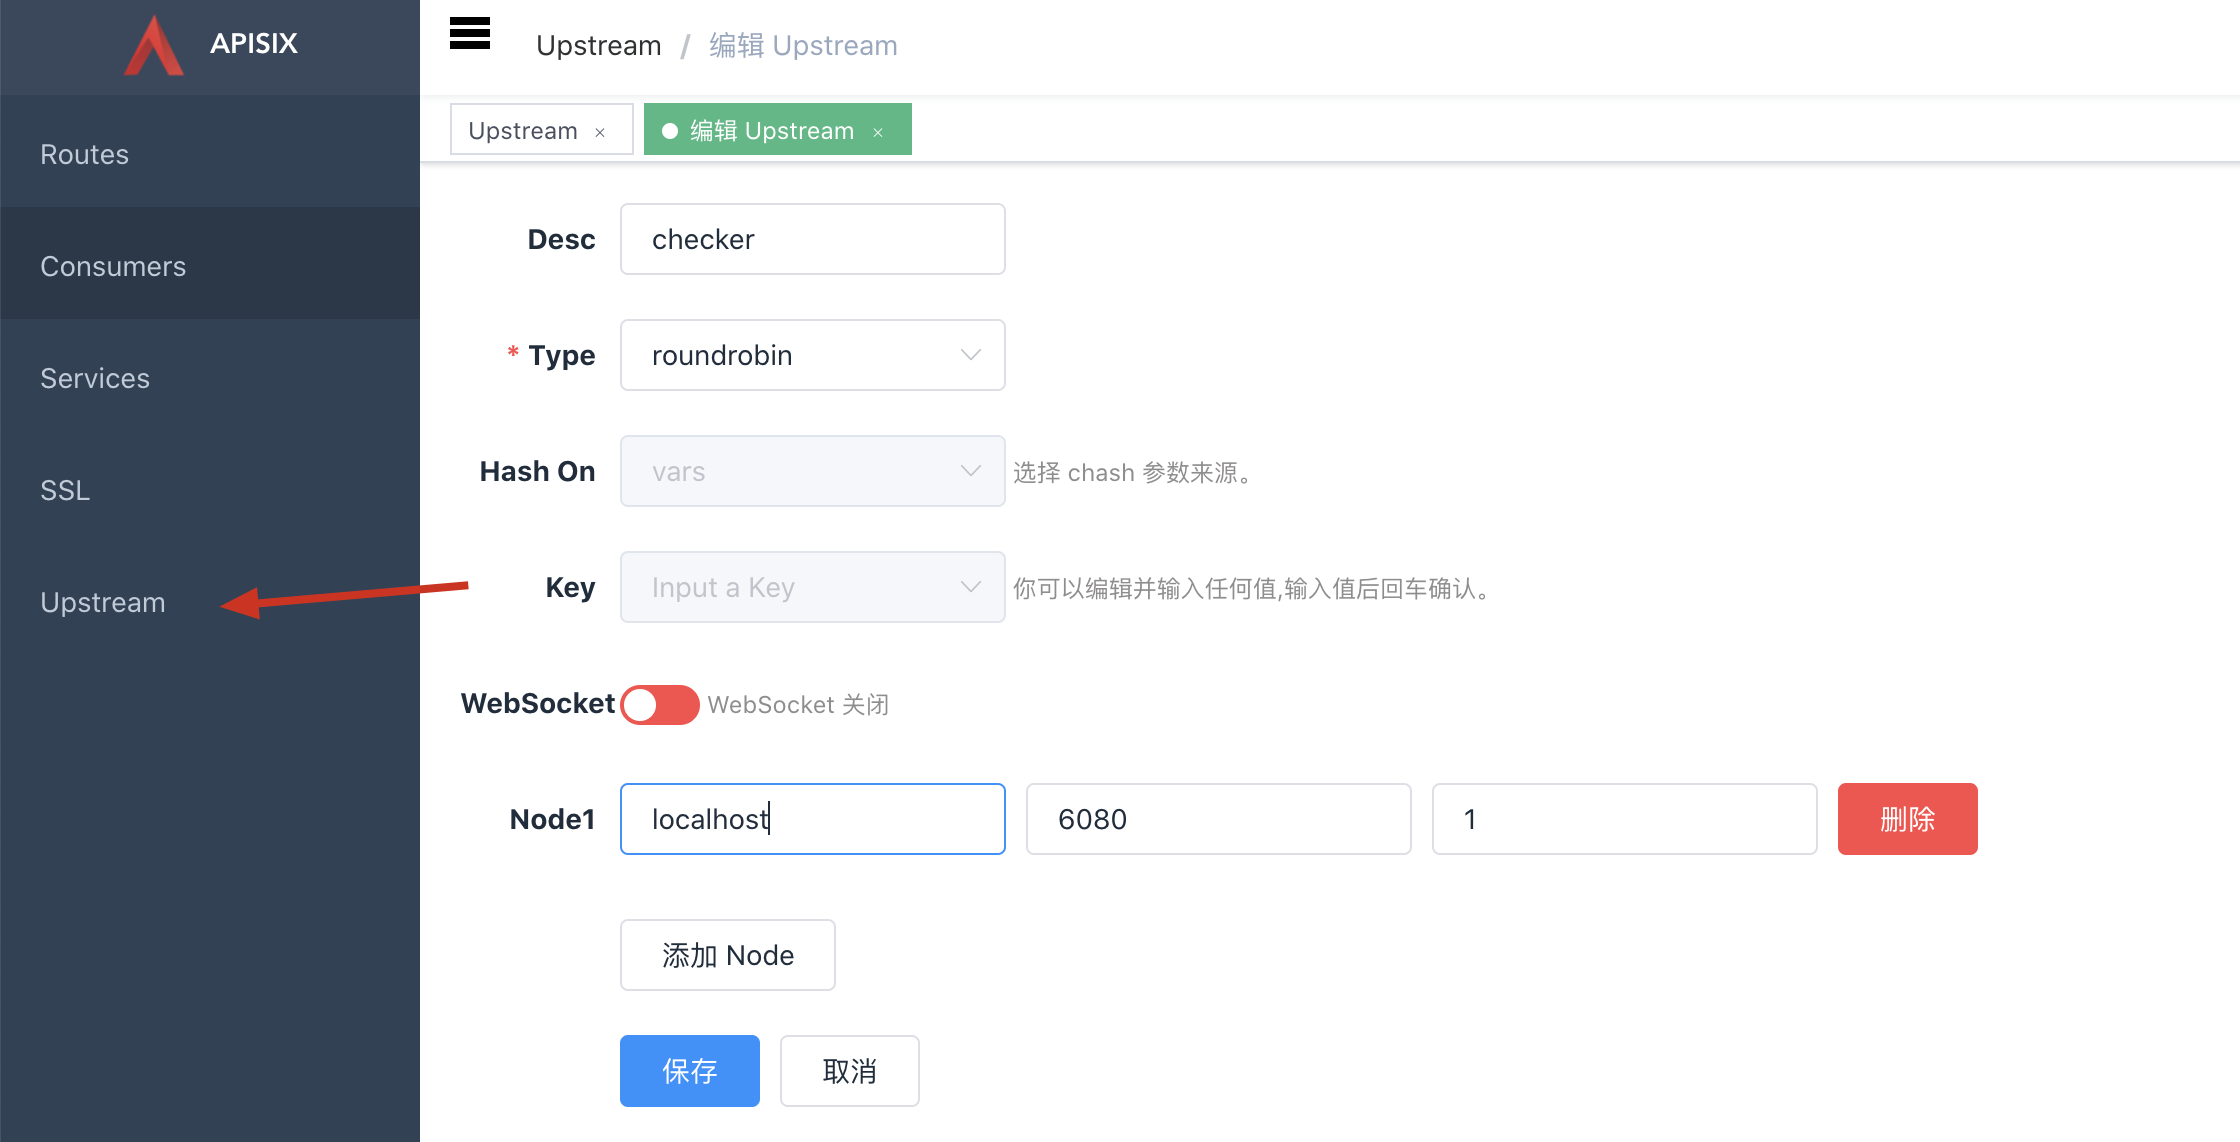This screenshot has width=2240, height=1142.
Task: Click the APISIX logo
Action: pos(153,45)
